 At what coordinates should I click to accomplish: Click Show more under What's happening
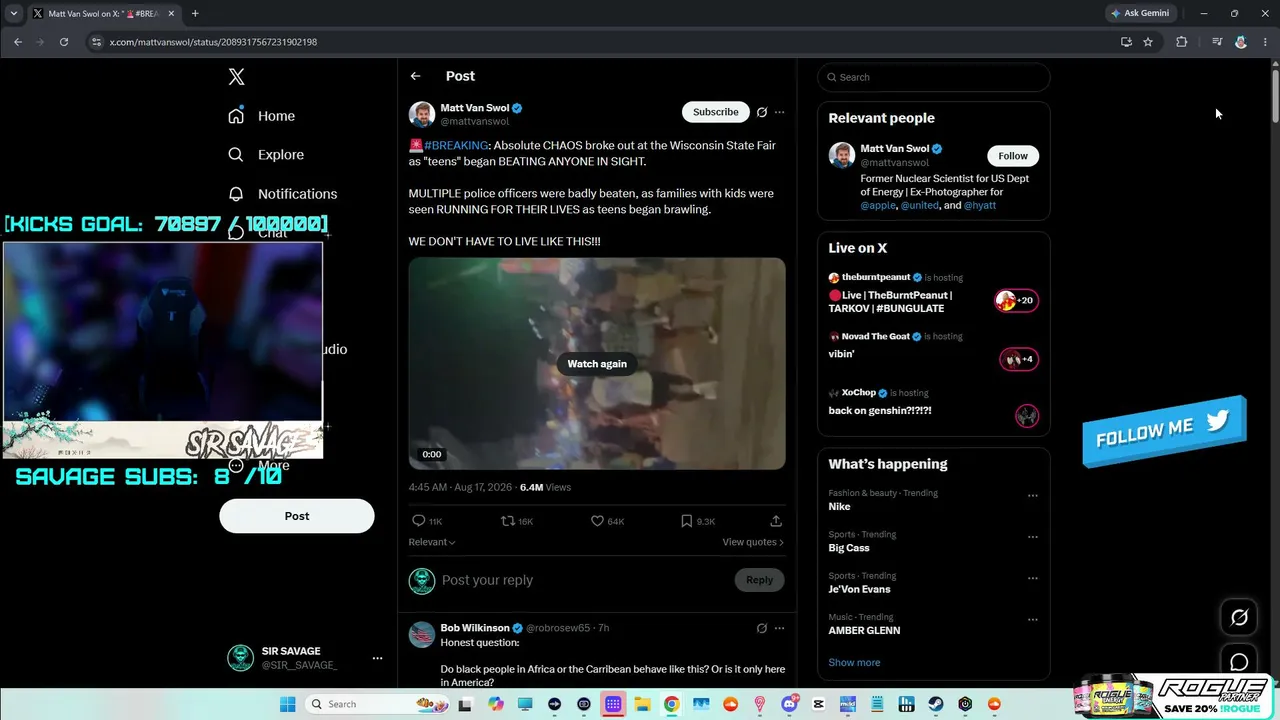(x=854, y=662)
